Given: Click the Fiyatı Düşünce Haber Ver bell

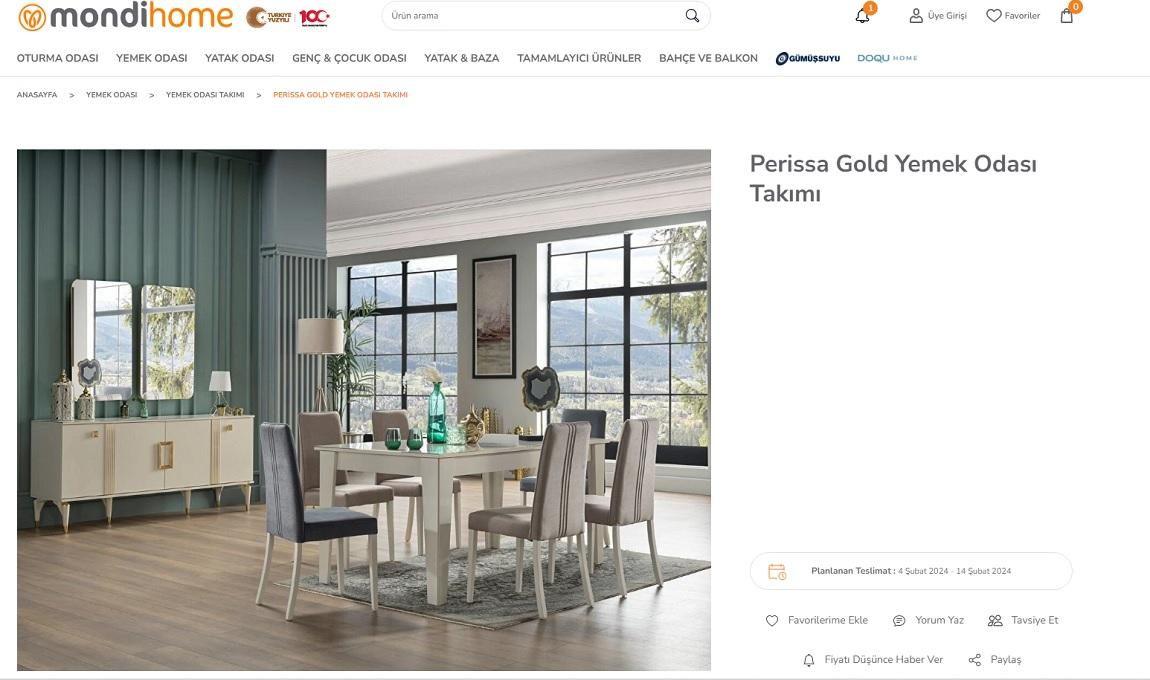Looking at the screenshot, I should (x=809, y=660).
